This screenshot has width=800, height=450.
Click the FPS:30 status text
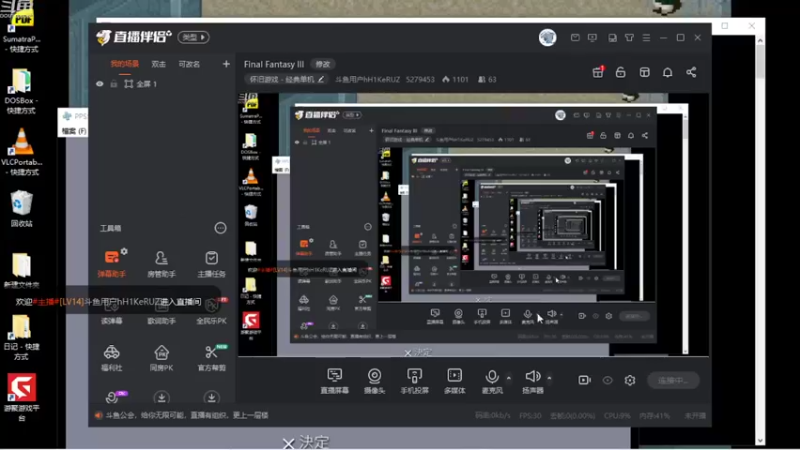coord(530,416)
